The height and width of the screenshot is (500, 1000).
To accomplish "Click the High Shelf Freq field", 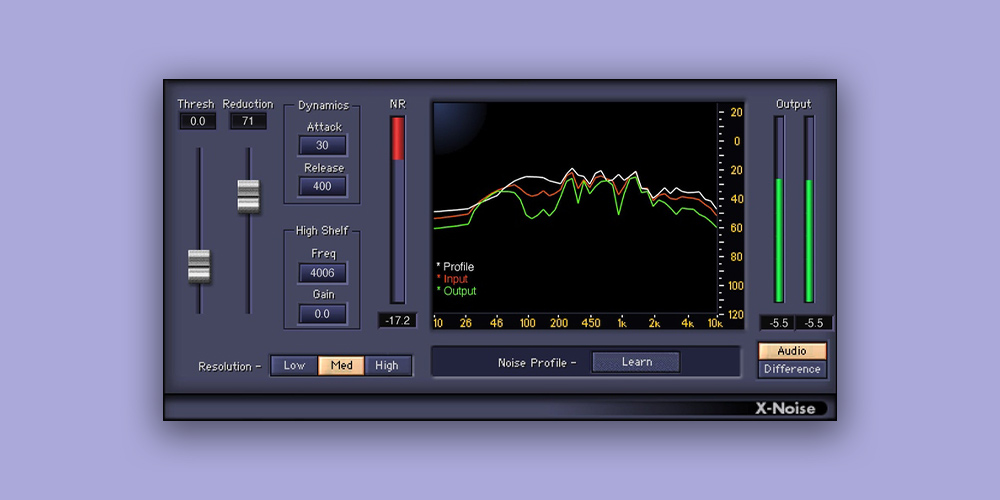I will [x=322, y=273].
